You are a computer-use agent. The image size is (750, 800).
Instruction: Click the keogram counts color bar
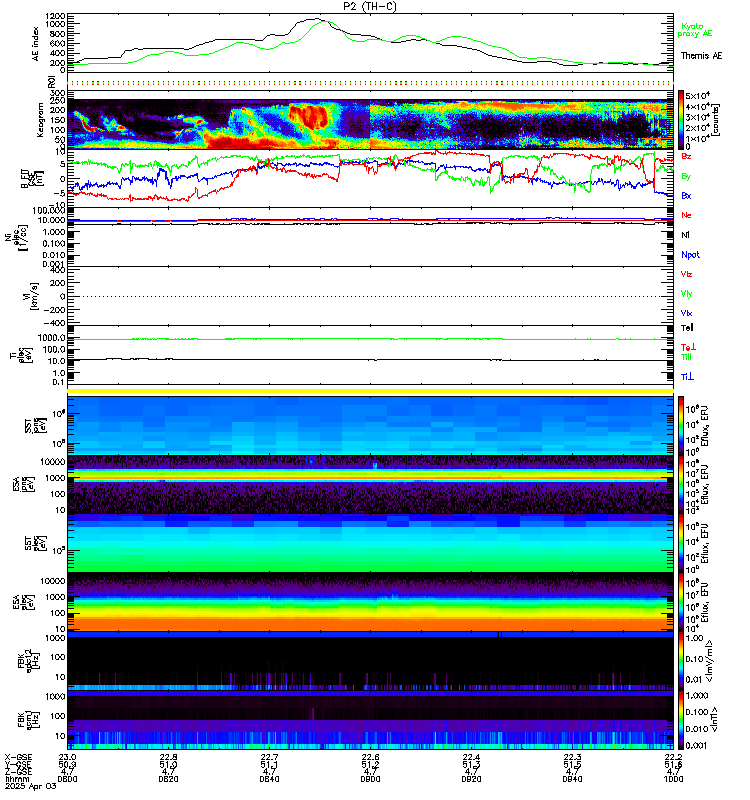coord(681,119)
